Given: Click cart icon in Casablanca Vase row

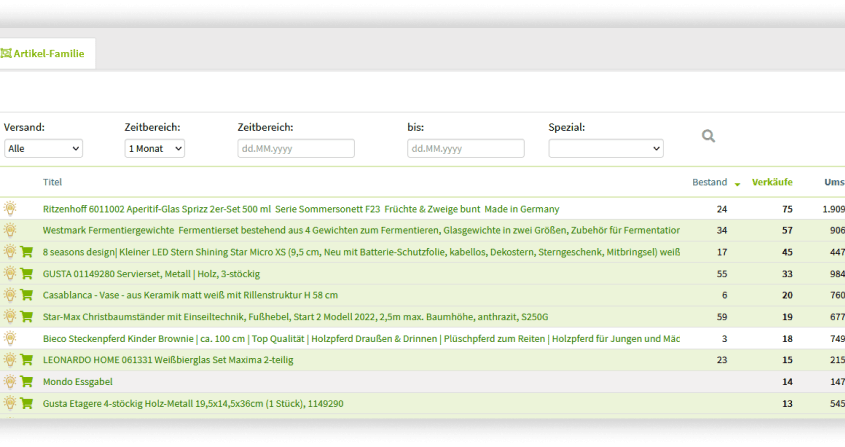Looking at the screenshot, I should click(26, 295).
